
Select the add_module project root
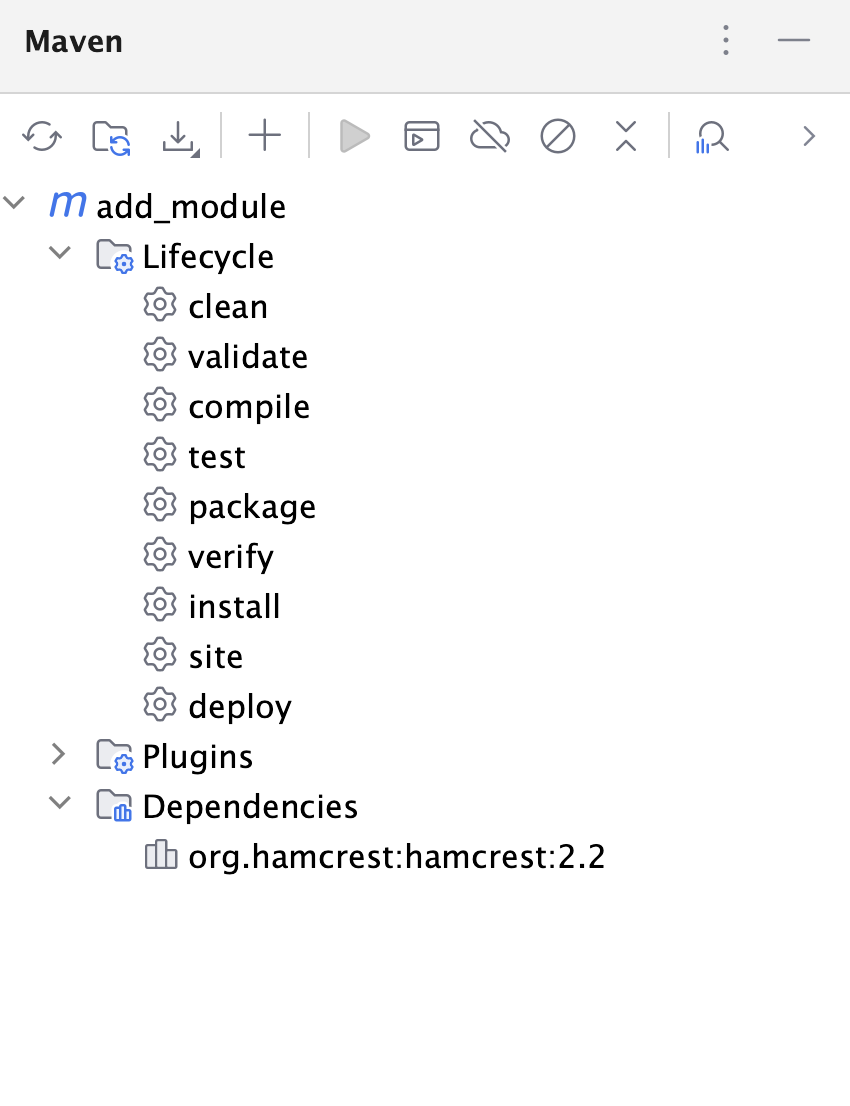pyautogui.click(x=190, y=206)
